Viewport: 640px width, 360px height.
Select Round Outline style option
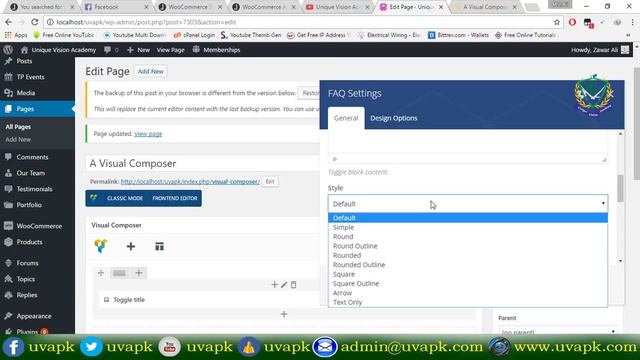coord(468,246)
